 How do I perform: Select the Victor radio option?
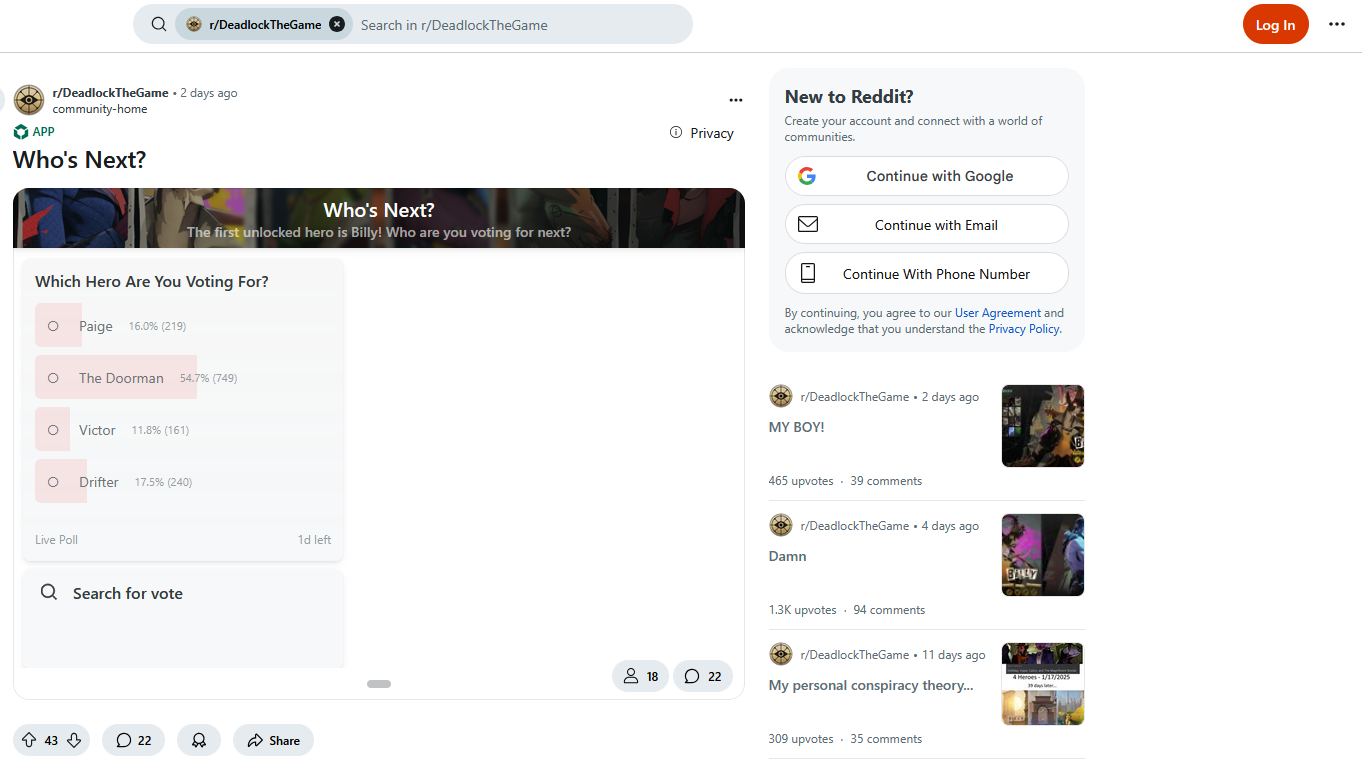pyautogui.click(x=54, y=430)
